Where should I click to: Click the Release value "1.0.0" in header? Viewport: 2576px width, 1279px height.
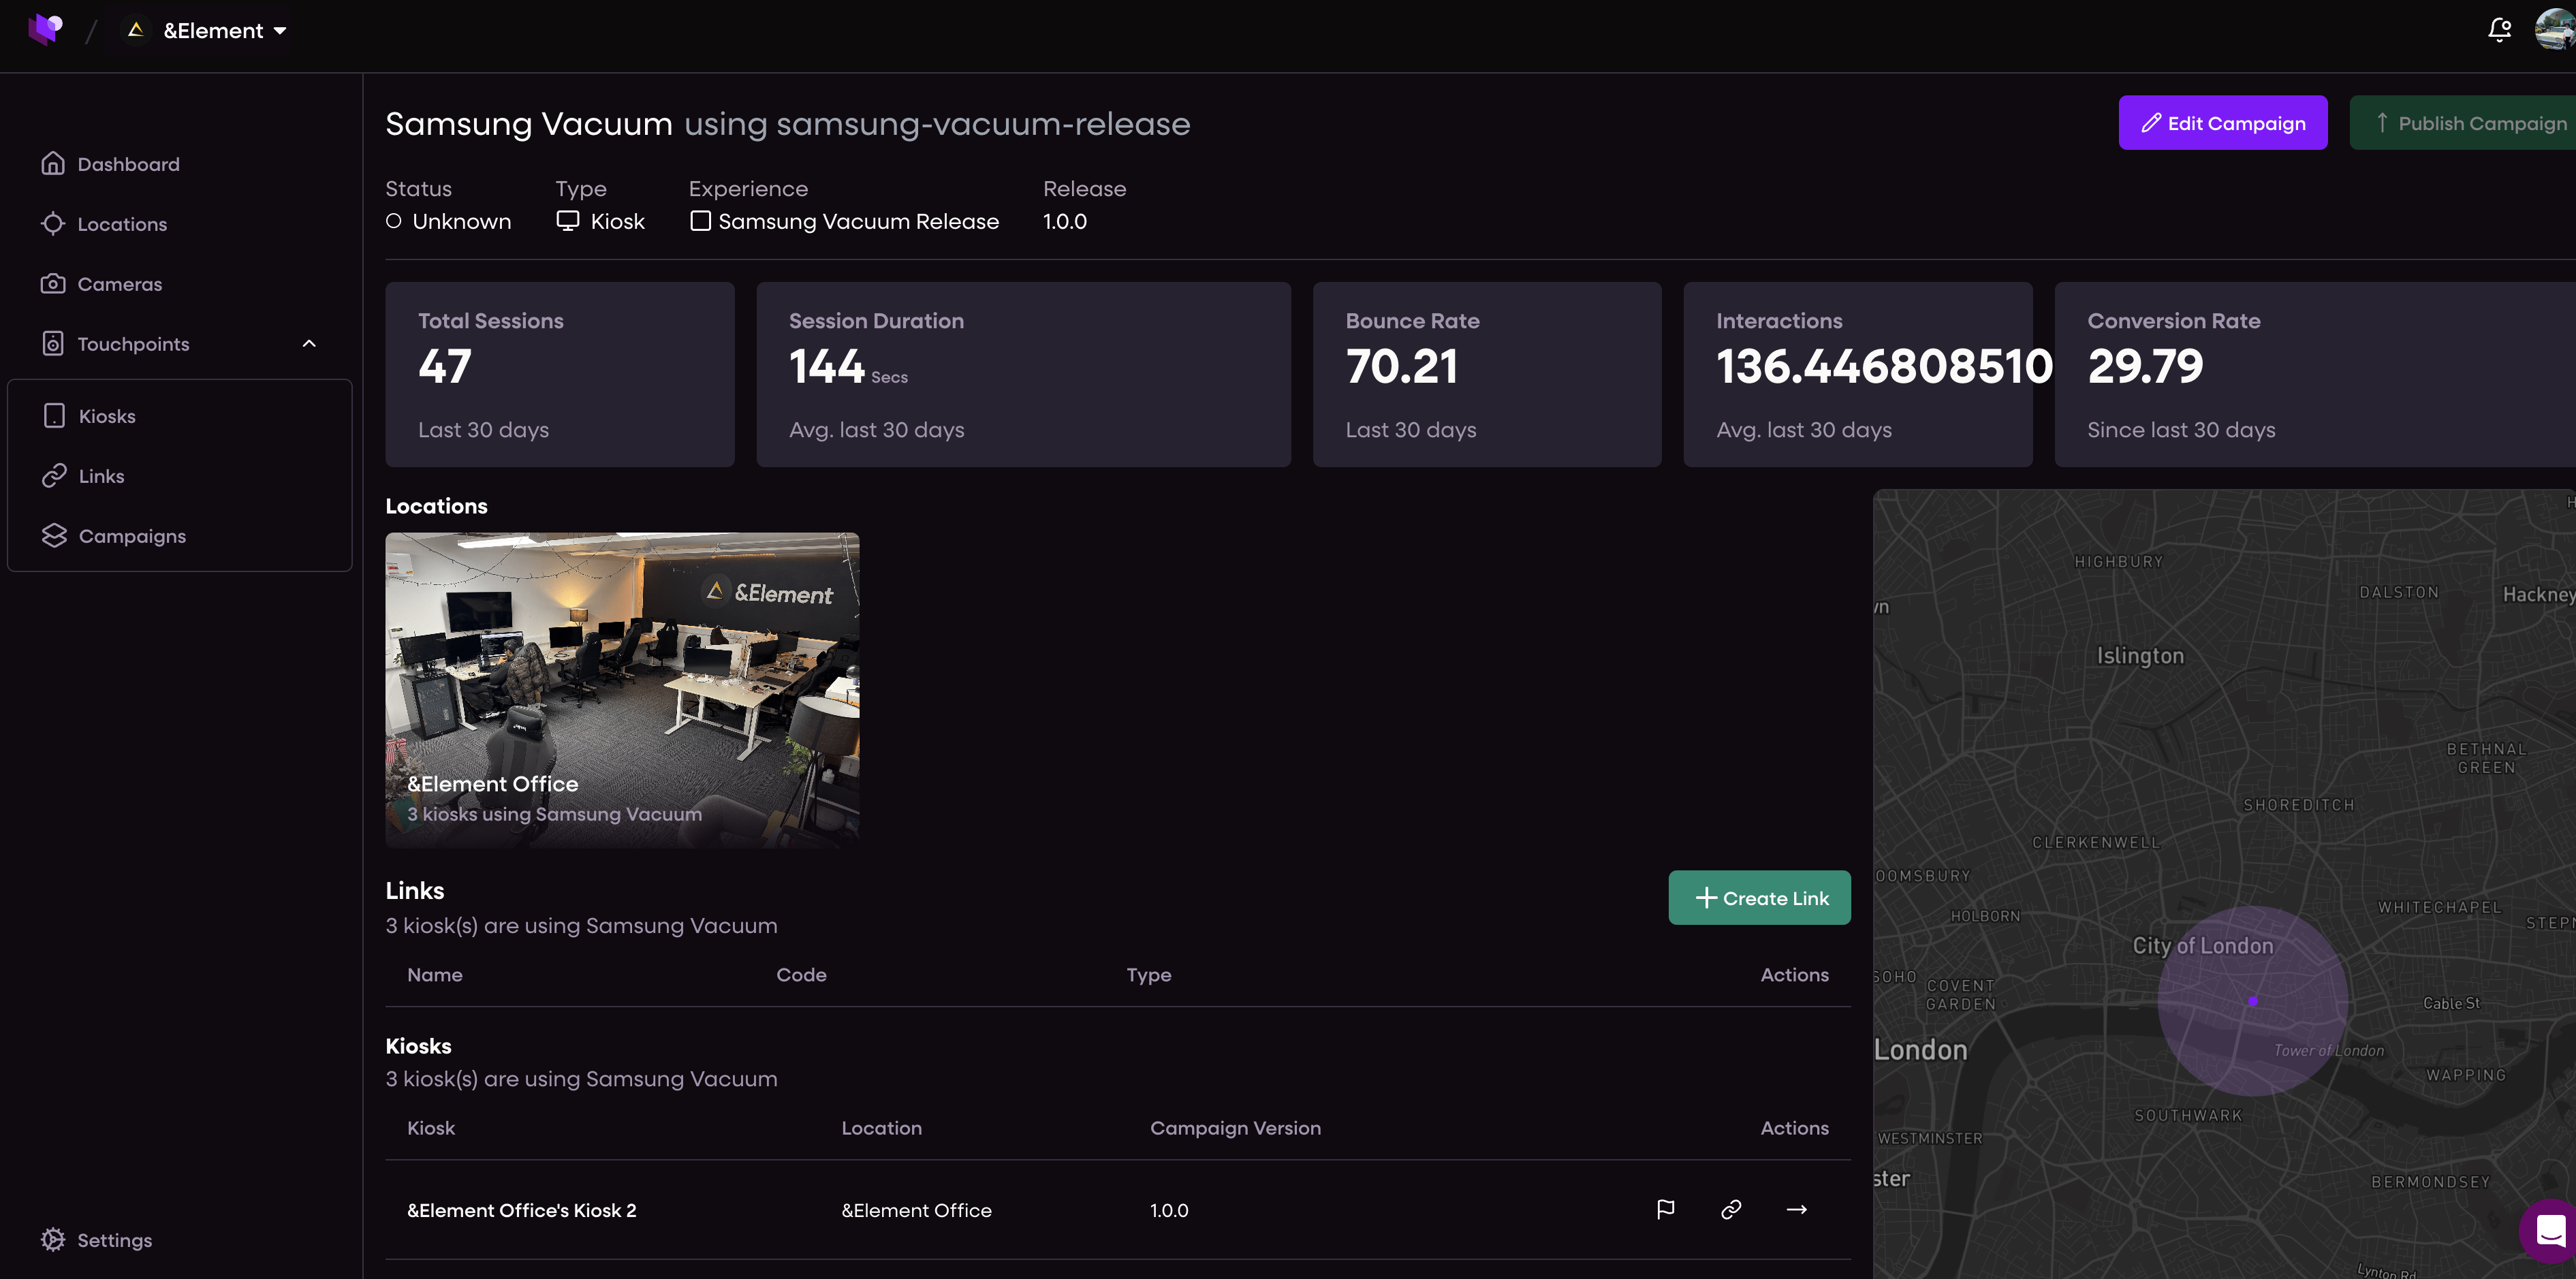click(x=1065, y=221)
